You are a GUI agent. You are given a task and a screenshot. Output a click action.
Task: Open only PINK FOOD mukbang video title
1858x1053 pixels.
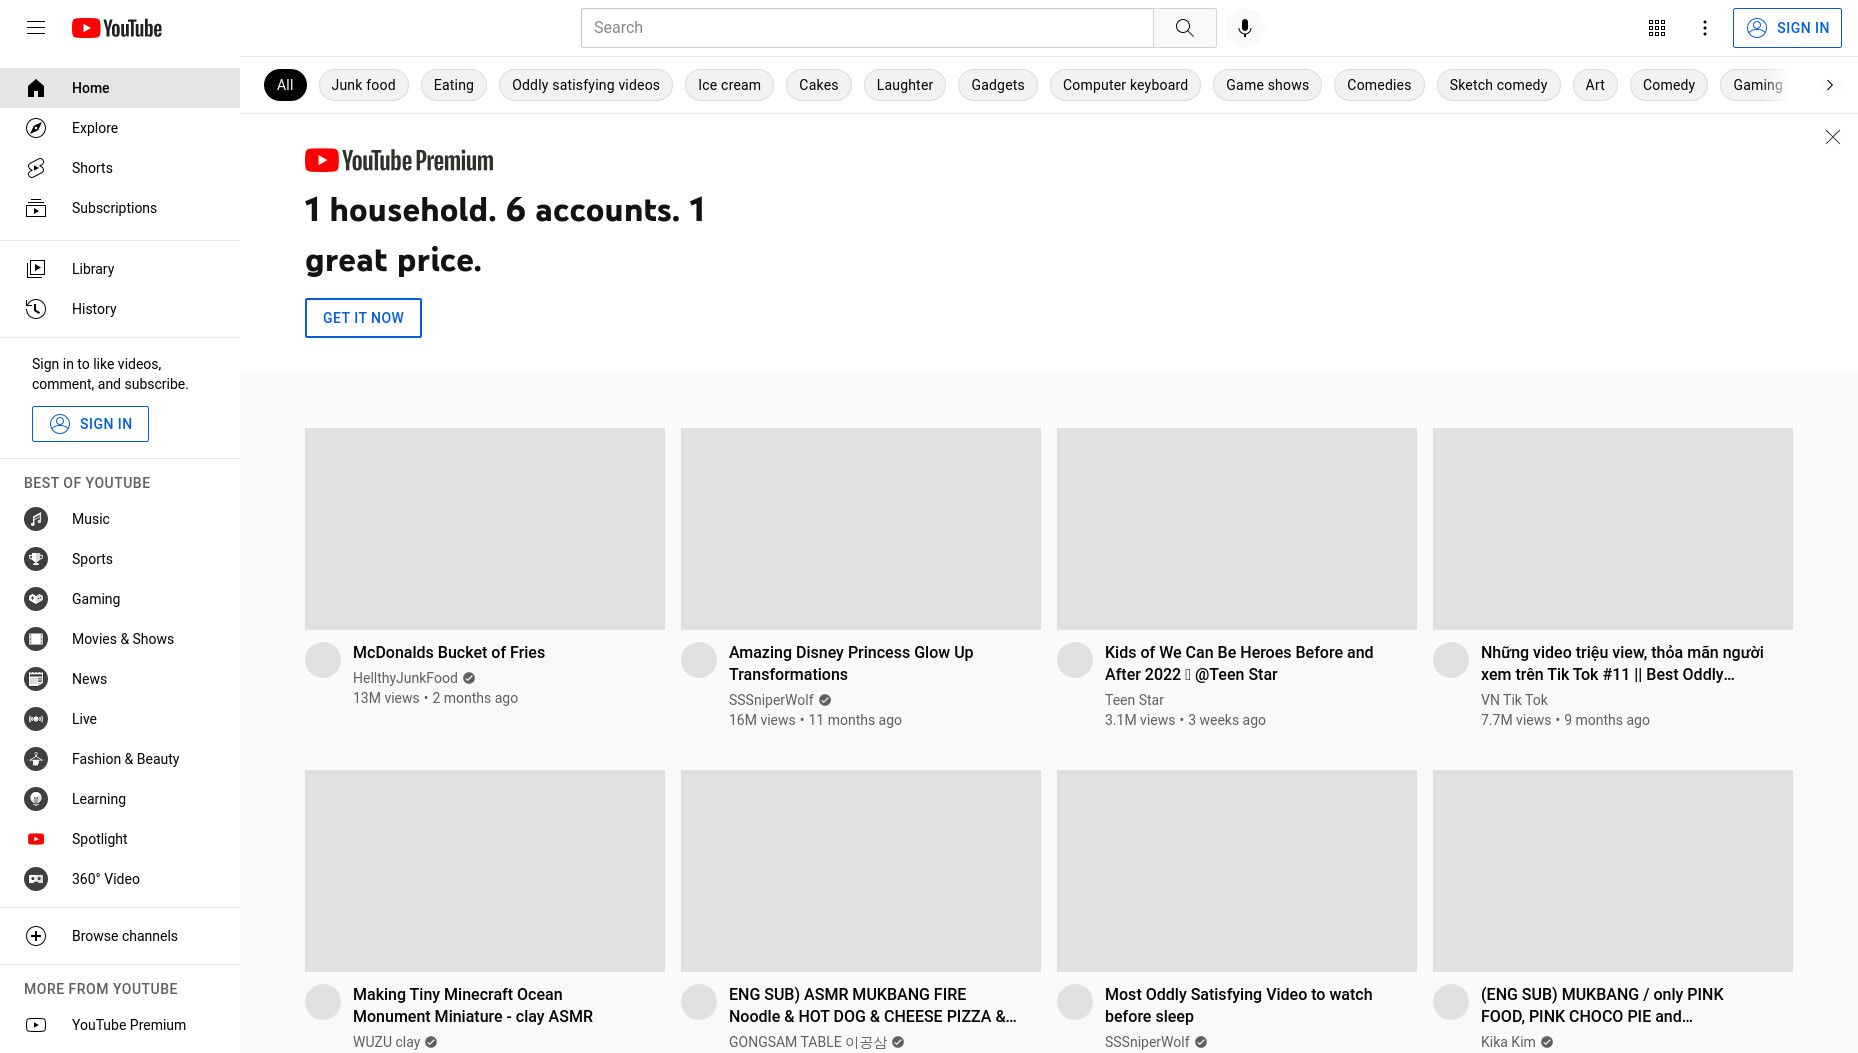click(1602, 1005)
